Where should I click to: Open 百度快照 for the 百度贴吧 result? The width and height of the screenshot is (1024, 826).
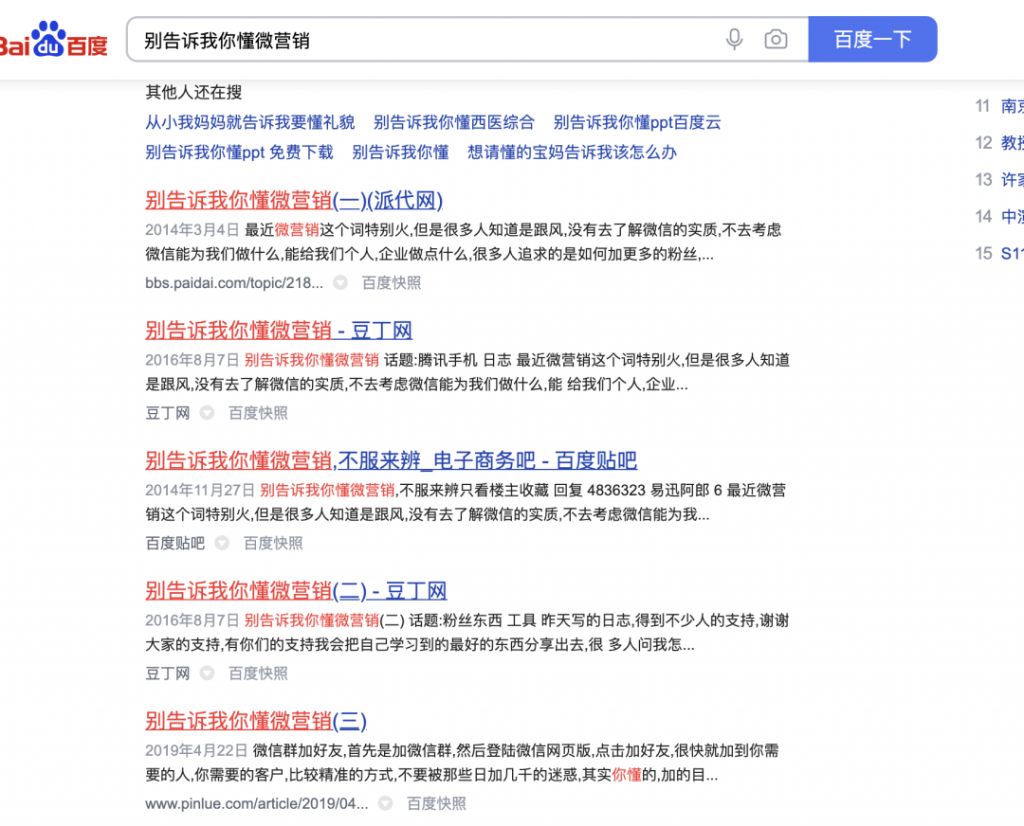click(x=273, y=543)
